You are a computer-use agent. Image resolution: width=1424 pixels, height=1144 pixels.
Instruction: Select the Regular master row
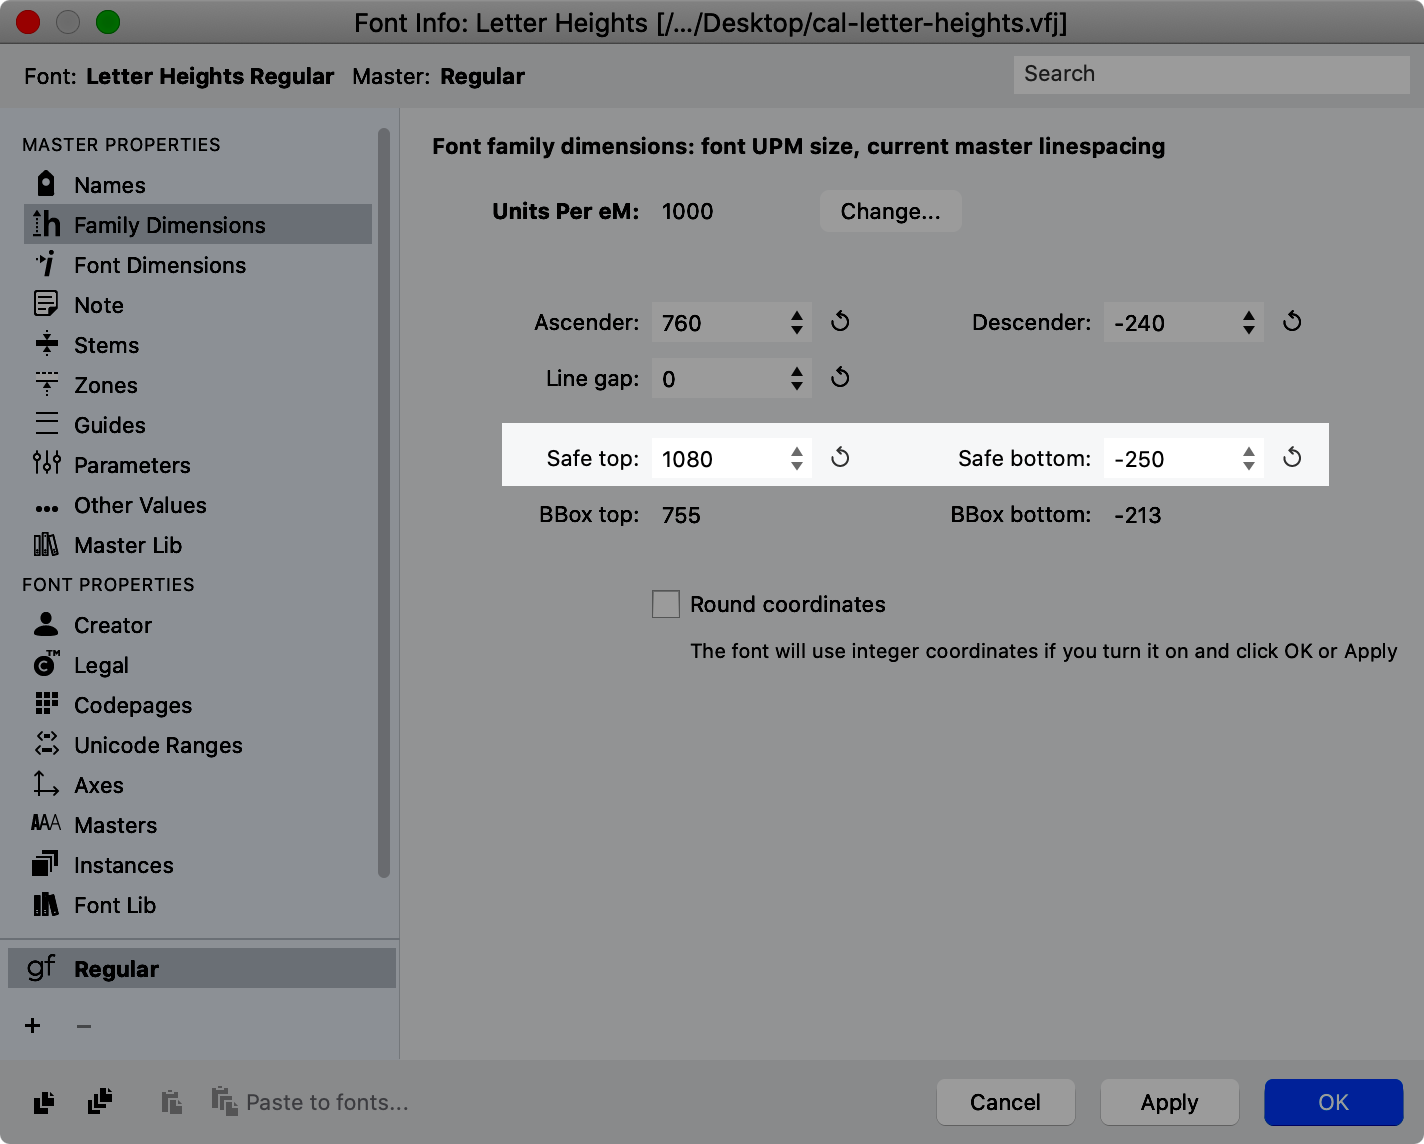202,968
